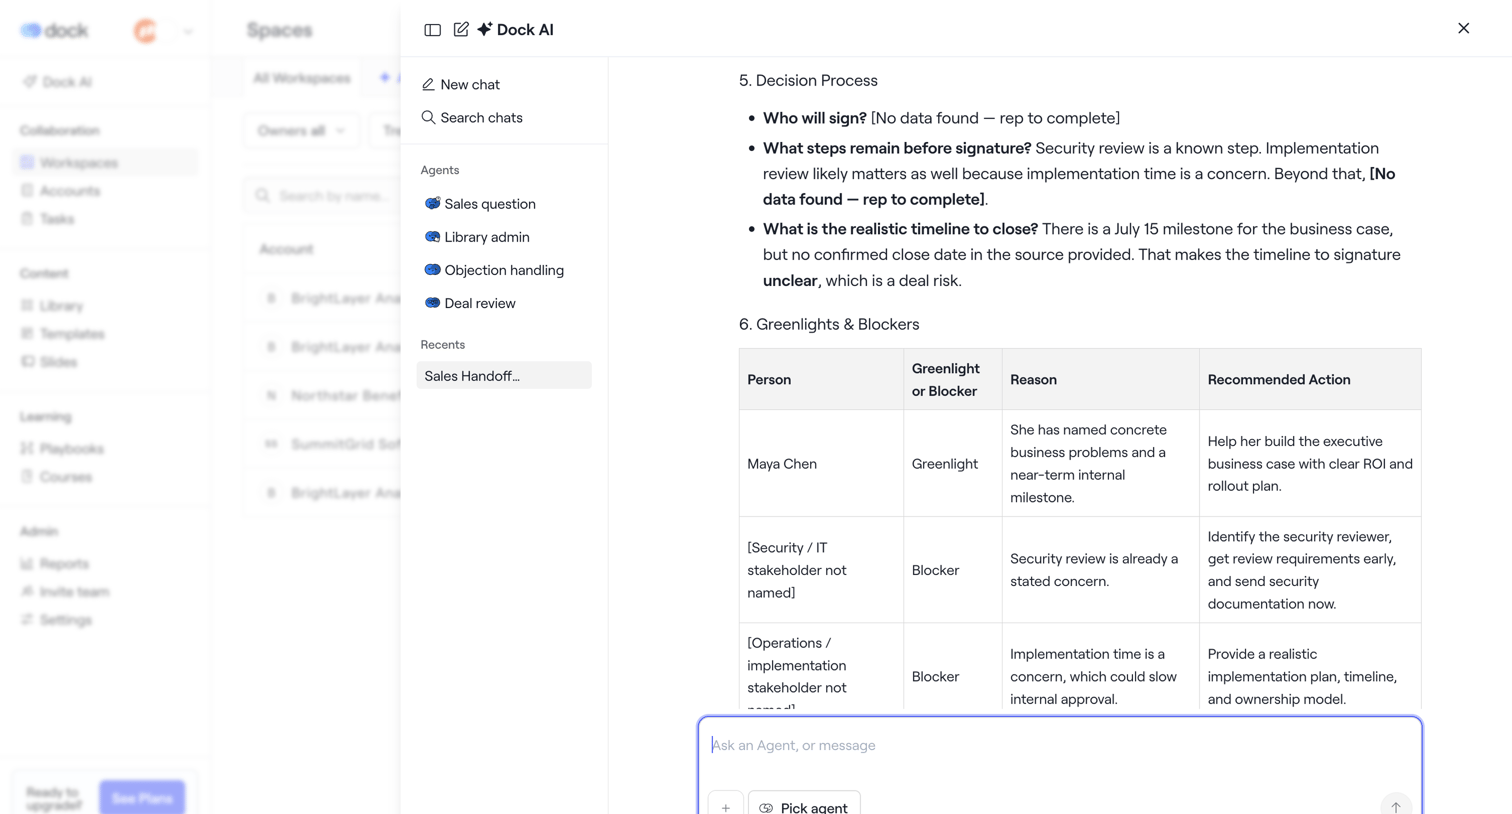Focus the Ask an Agent message field
This screenshot has height=814, width=1512.
point(1060,746)
